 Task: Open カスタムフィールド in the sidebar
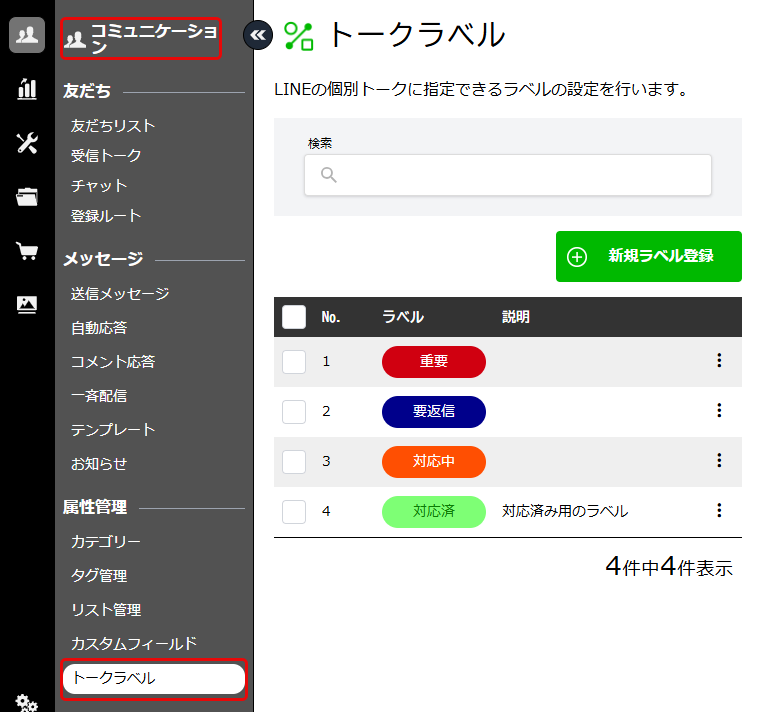(134, 644)
